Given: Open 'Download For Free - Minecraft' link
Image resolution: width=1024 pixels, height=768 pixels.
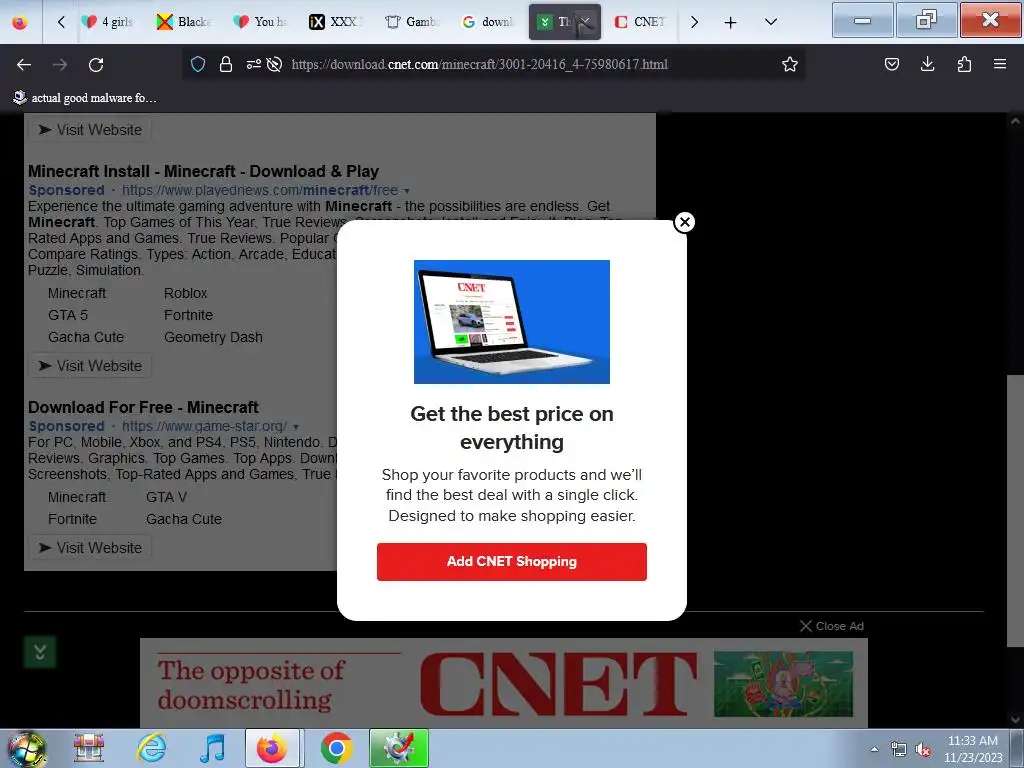Looking at the screenshot, I should pos(143,408).
